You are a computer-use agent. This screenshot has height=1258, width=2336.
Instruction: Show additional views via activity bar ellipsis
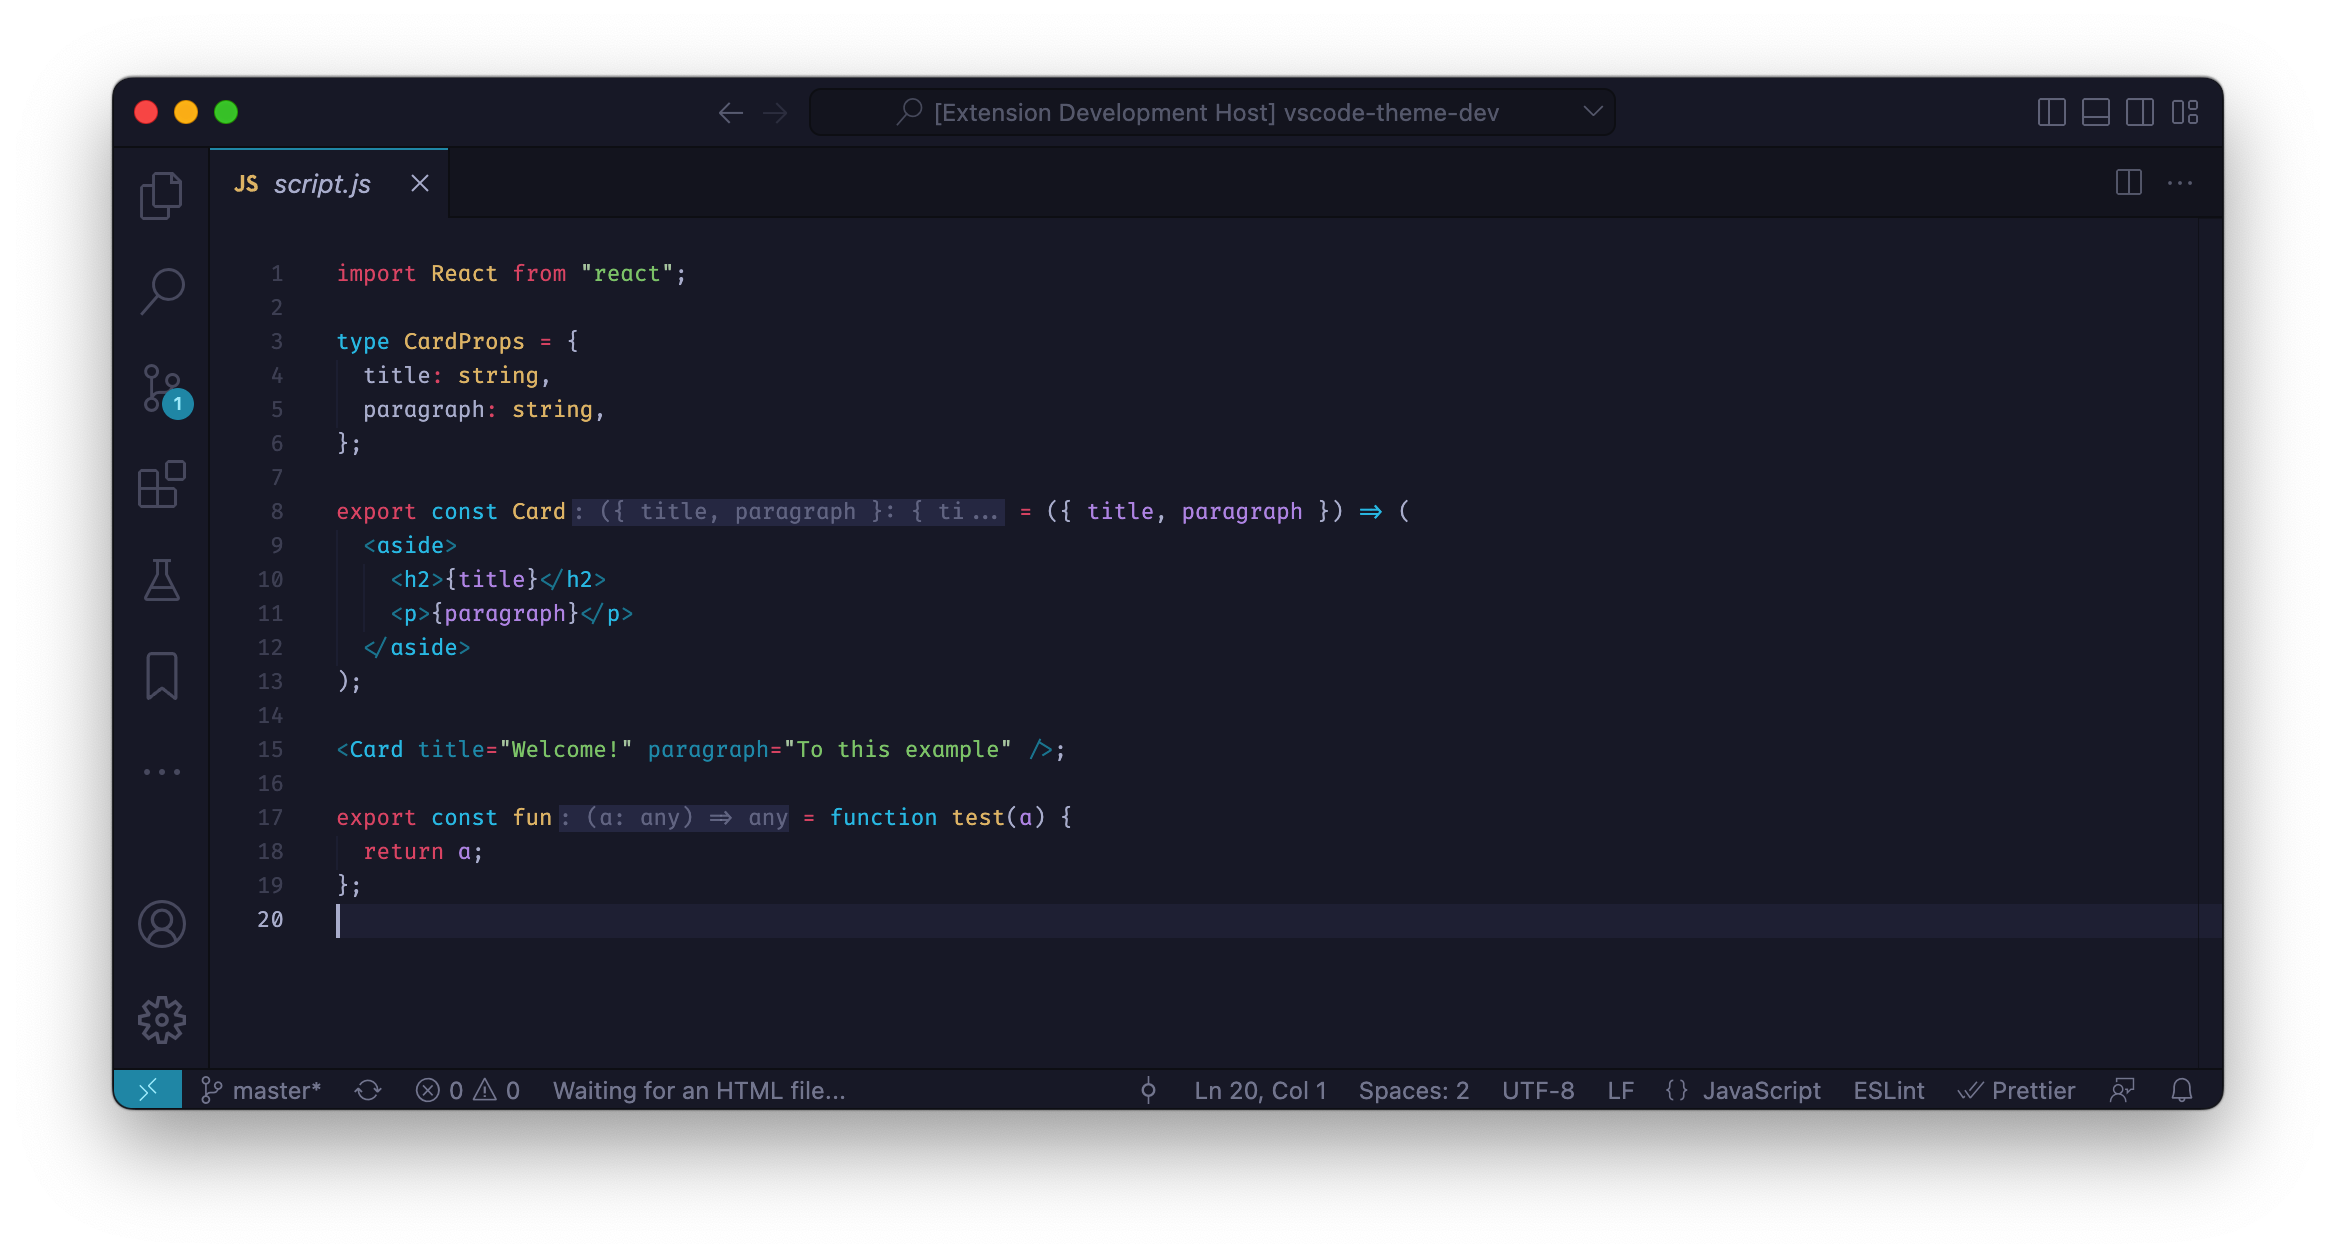(161, 772)
